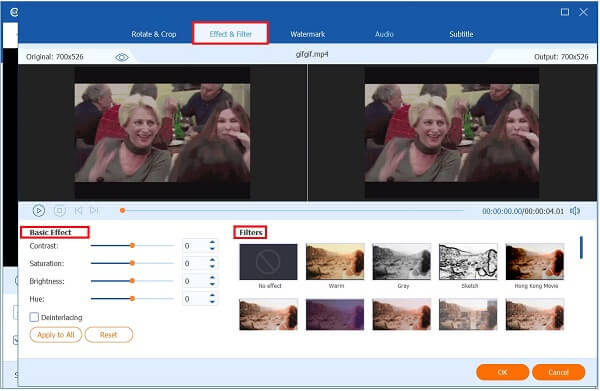Screen dimensions: 600x391
Task: Decrease the Contrast value with down arrow
Action: click(212, 249)
